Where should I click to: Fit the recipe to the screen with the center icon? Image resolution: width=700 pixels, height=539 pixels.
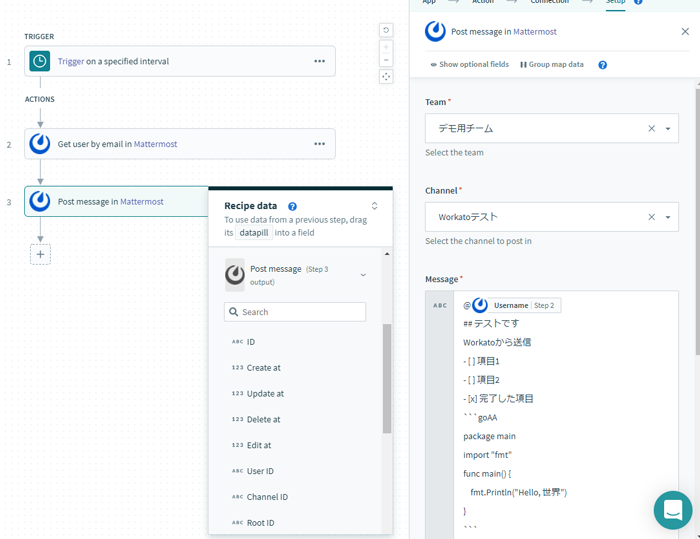tap(386, 77)
